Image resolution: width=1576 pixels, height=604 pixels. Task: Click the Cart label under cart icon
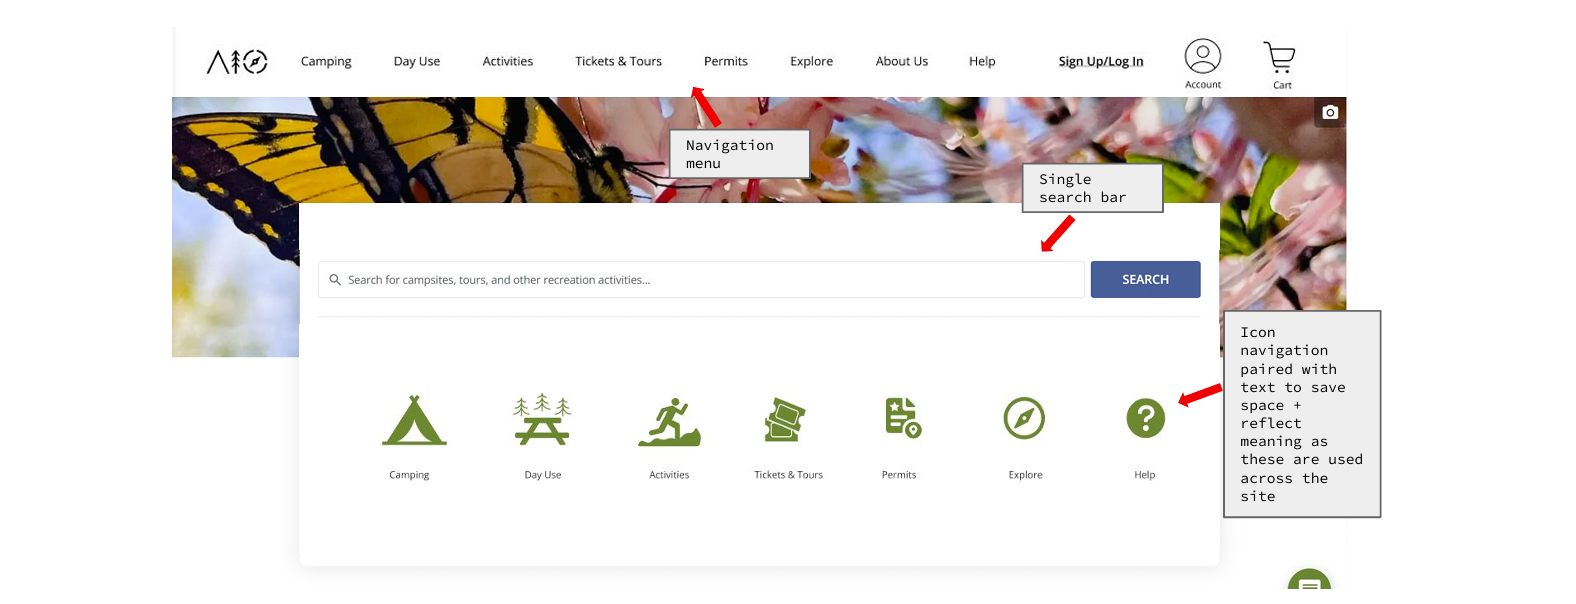point(1282,86)
